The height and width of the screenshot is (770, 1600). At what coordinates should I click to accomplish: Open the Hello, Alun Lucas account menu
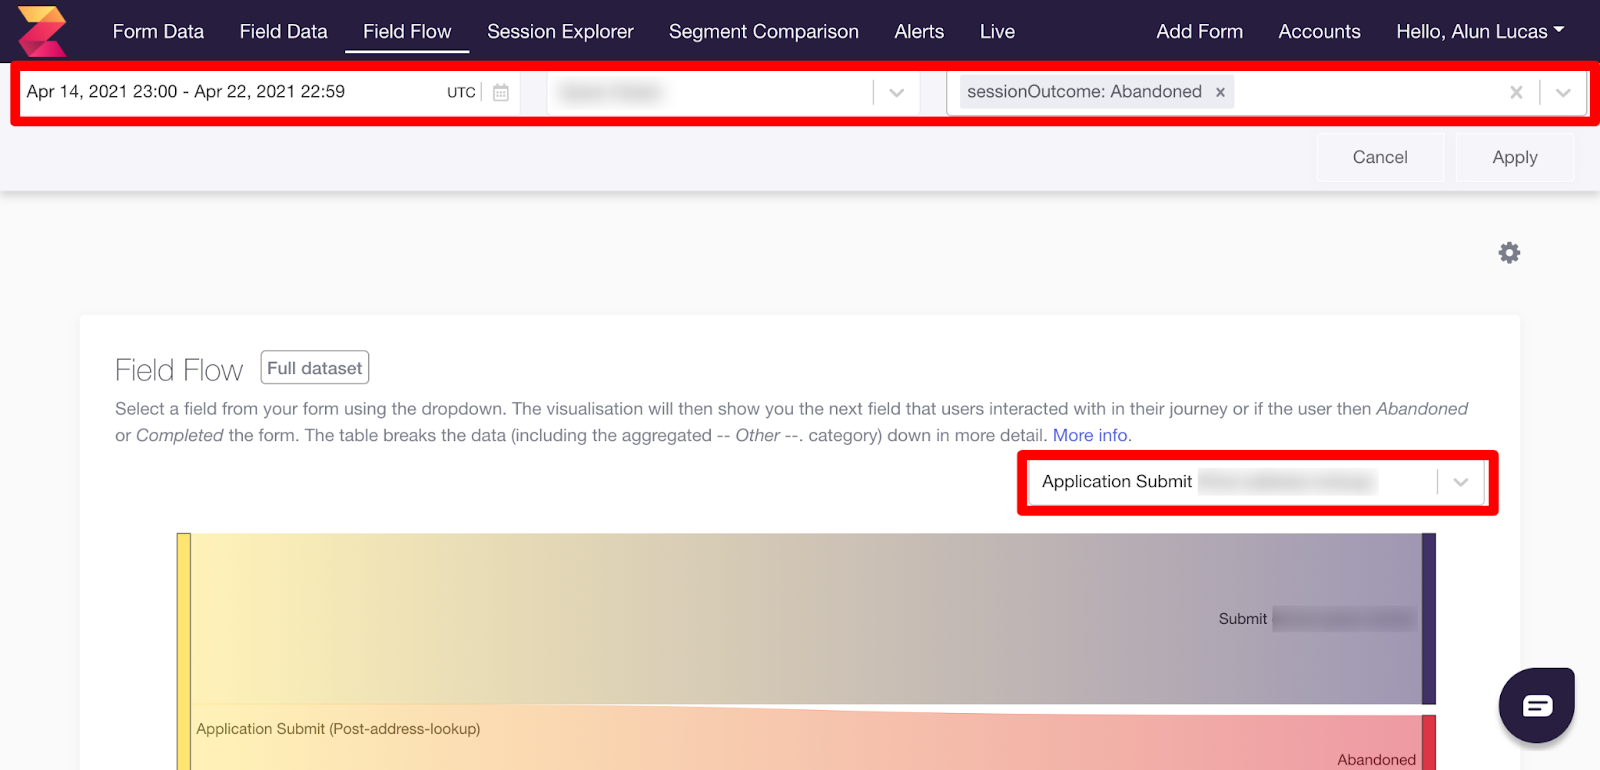point(1480,31)
